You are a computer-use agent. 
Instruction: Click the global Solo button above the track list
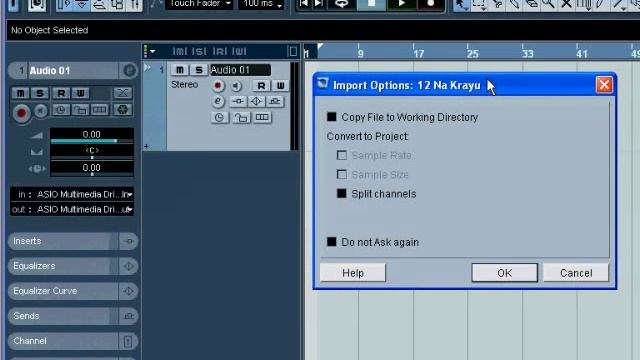(199, 51)
